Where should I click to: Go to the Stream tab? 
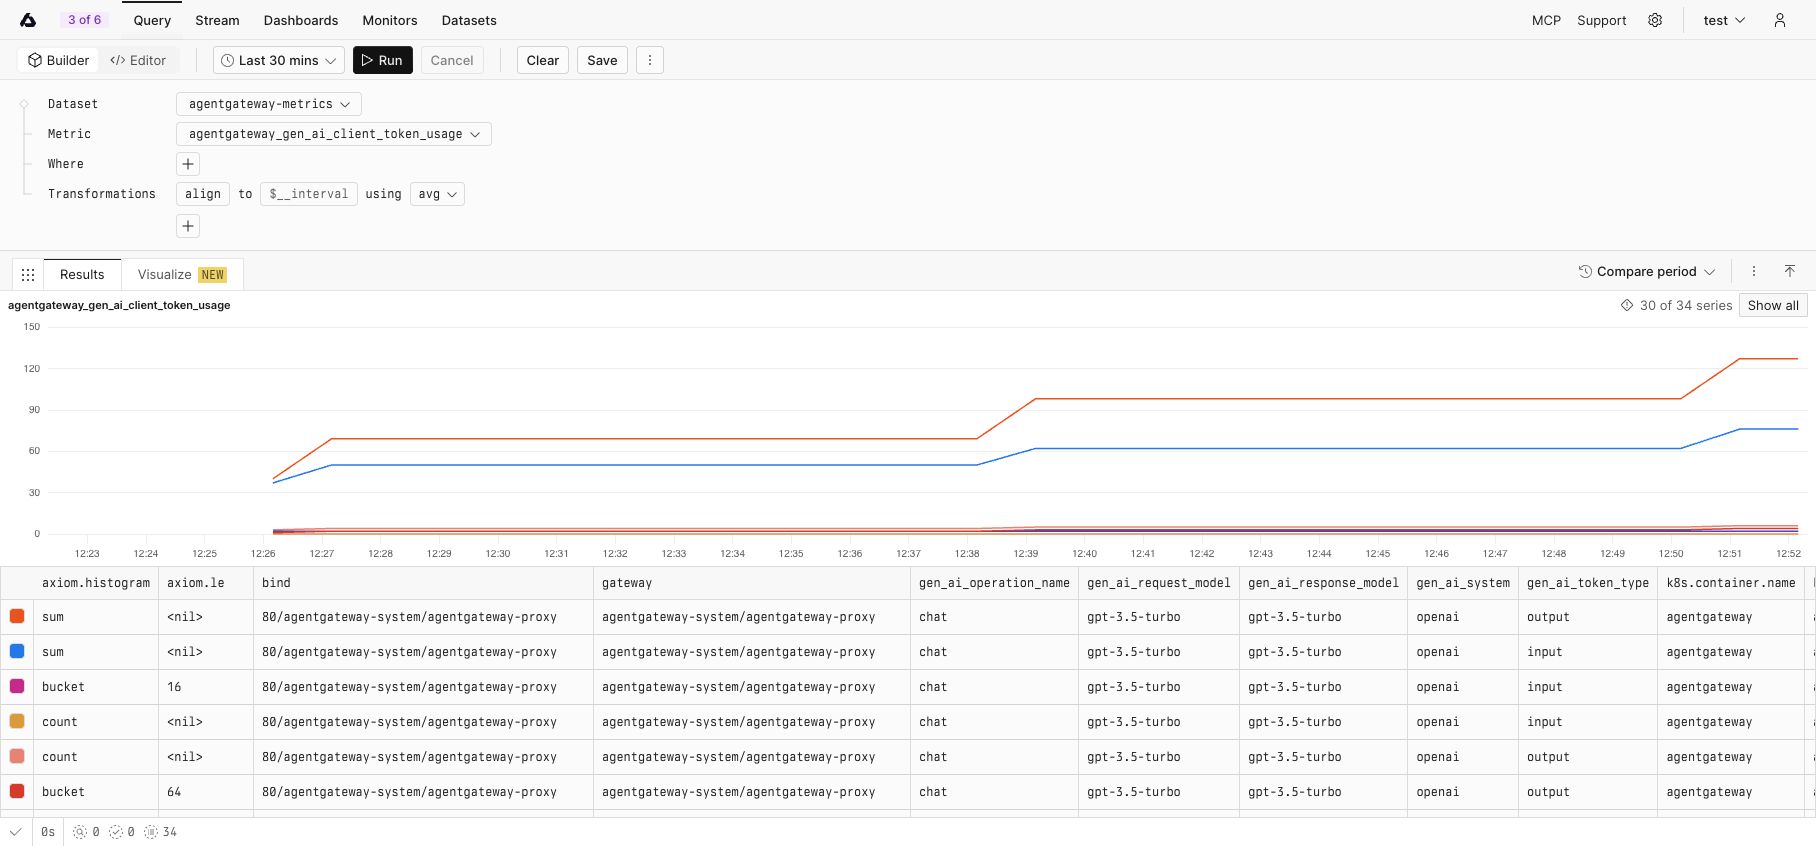tap(217, 20)
